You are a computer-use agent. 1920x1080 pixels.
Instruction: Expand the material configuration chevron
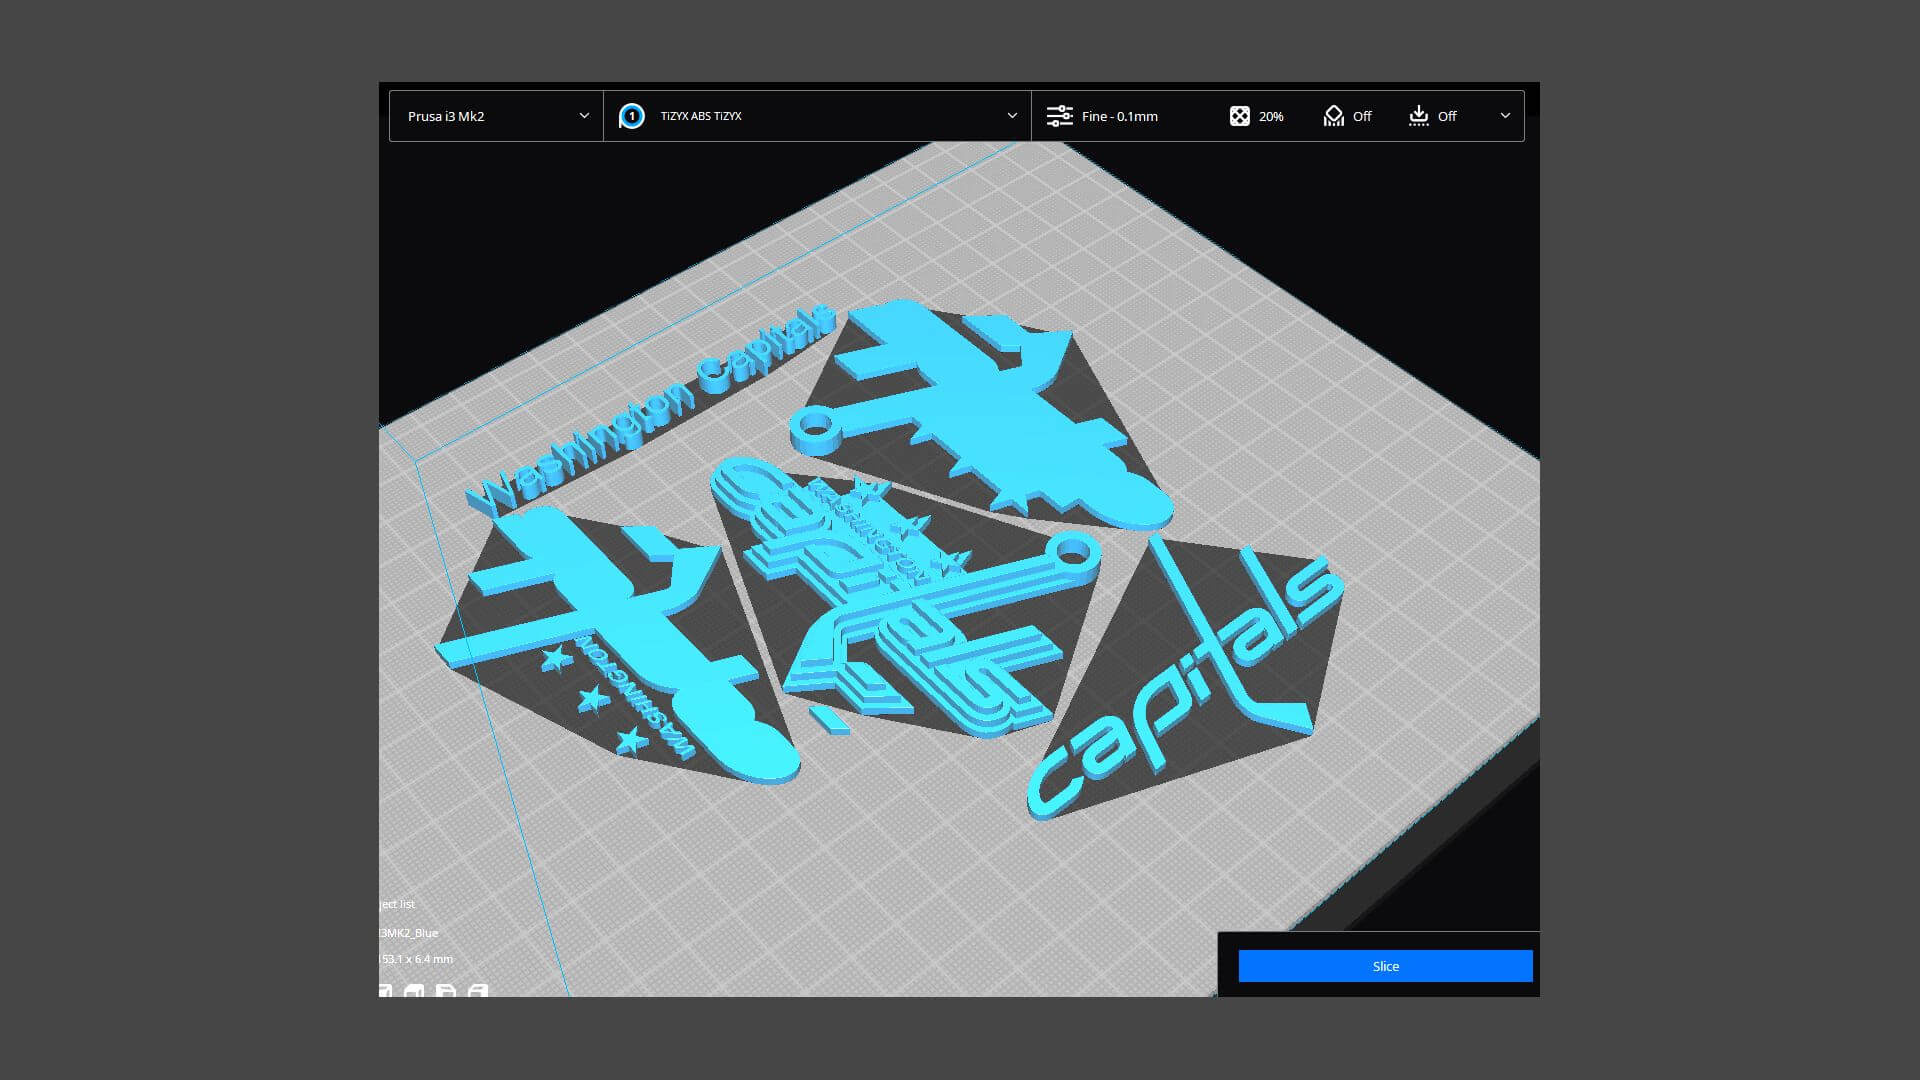(x=1012, y=116)
